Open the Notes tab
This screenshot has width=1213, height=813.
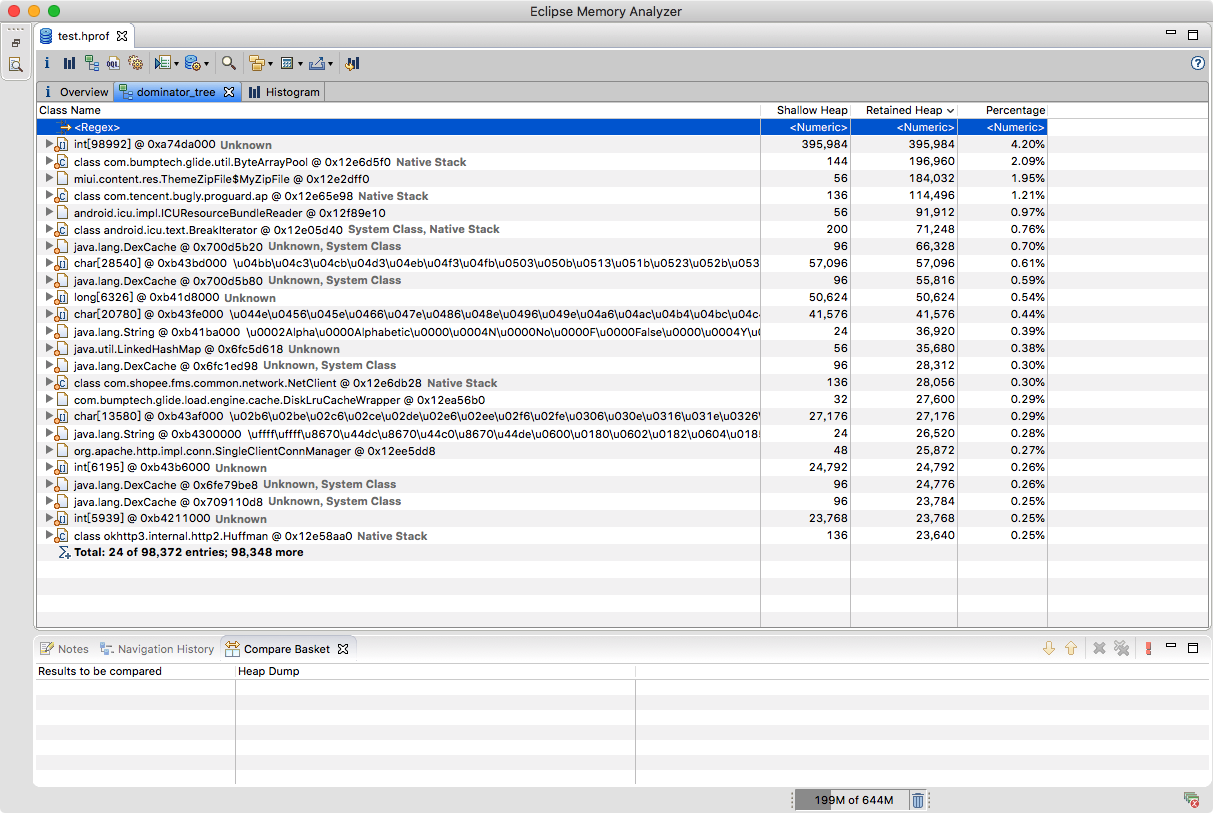point(65,649)
